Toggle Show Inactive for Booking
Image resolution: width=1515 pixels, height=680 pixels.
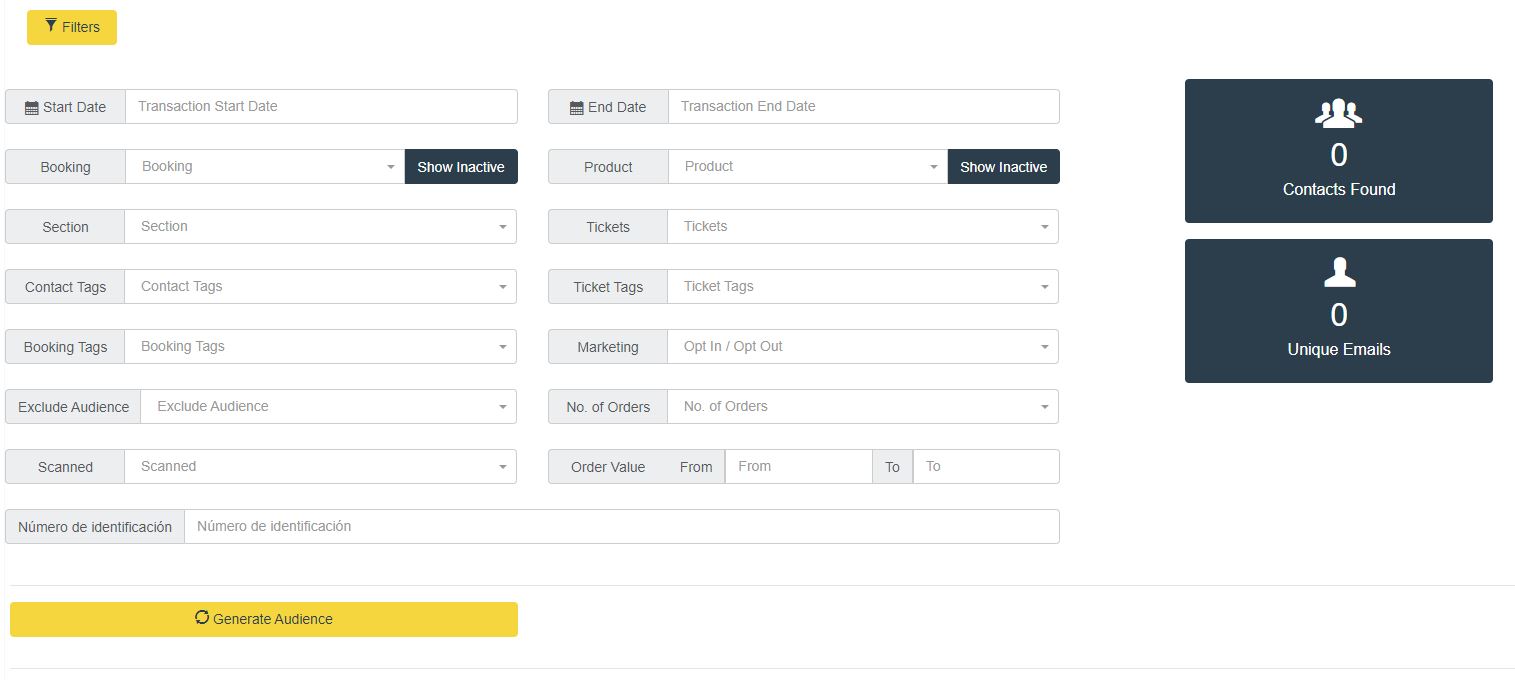pyautogui.click(x=461, y=167)
